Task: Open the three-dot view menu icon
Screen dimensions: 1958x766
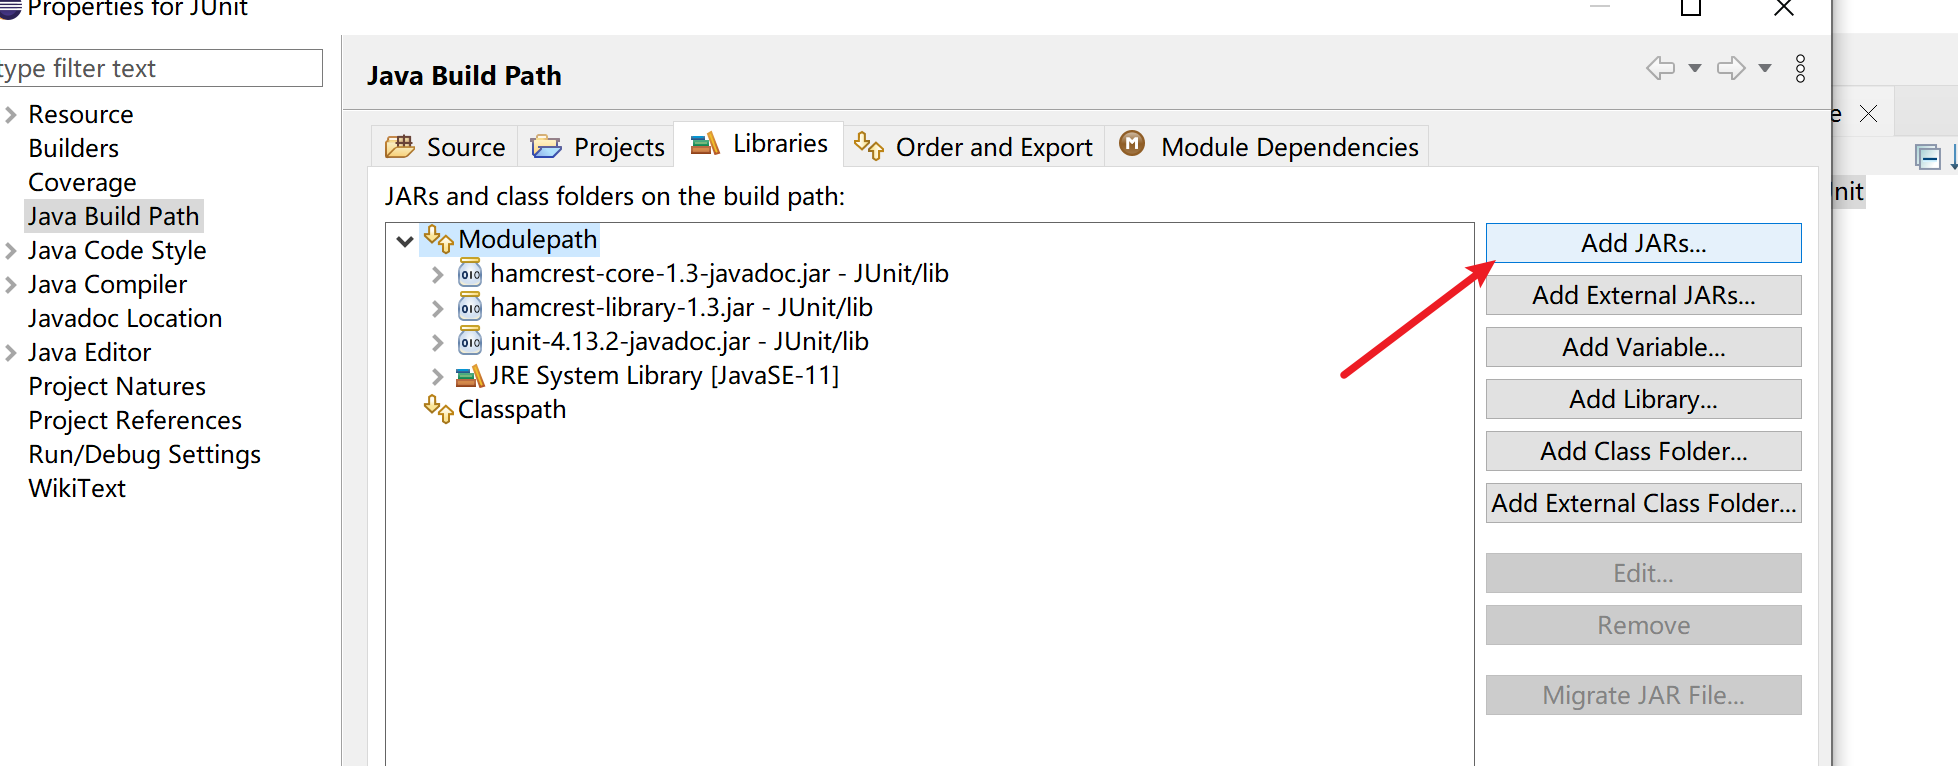Action: coord(1800,68)
